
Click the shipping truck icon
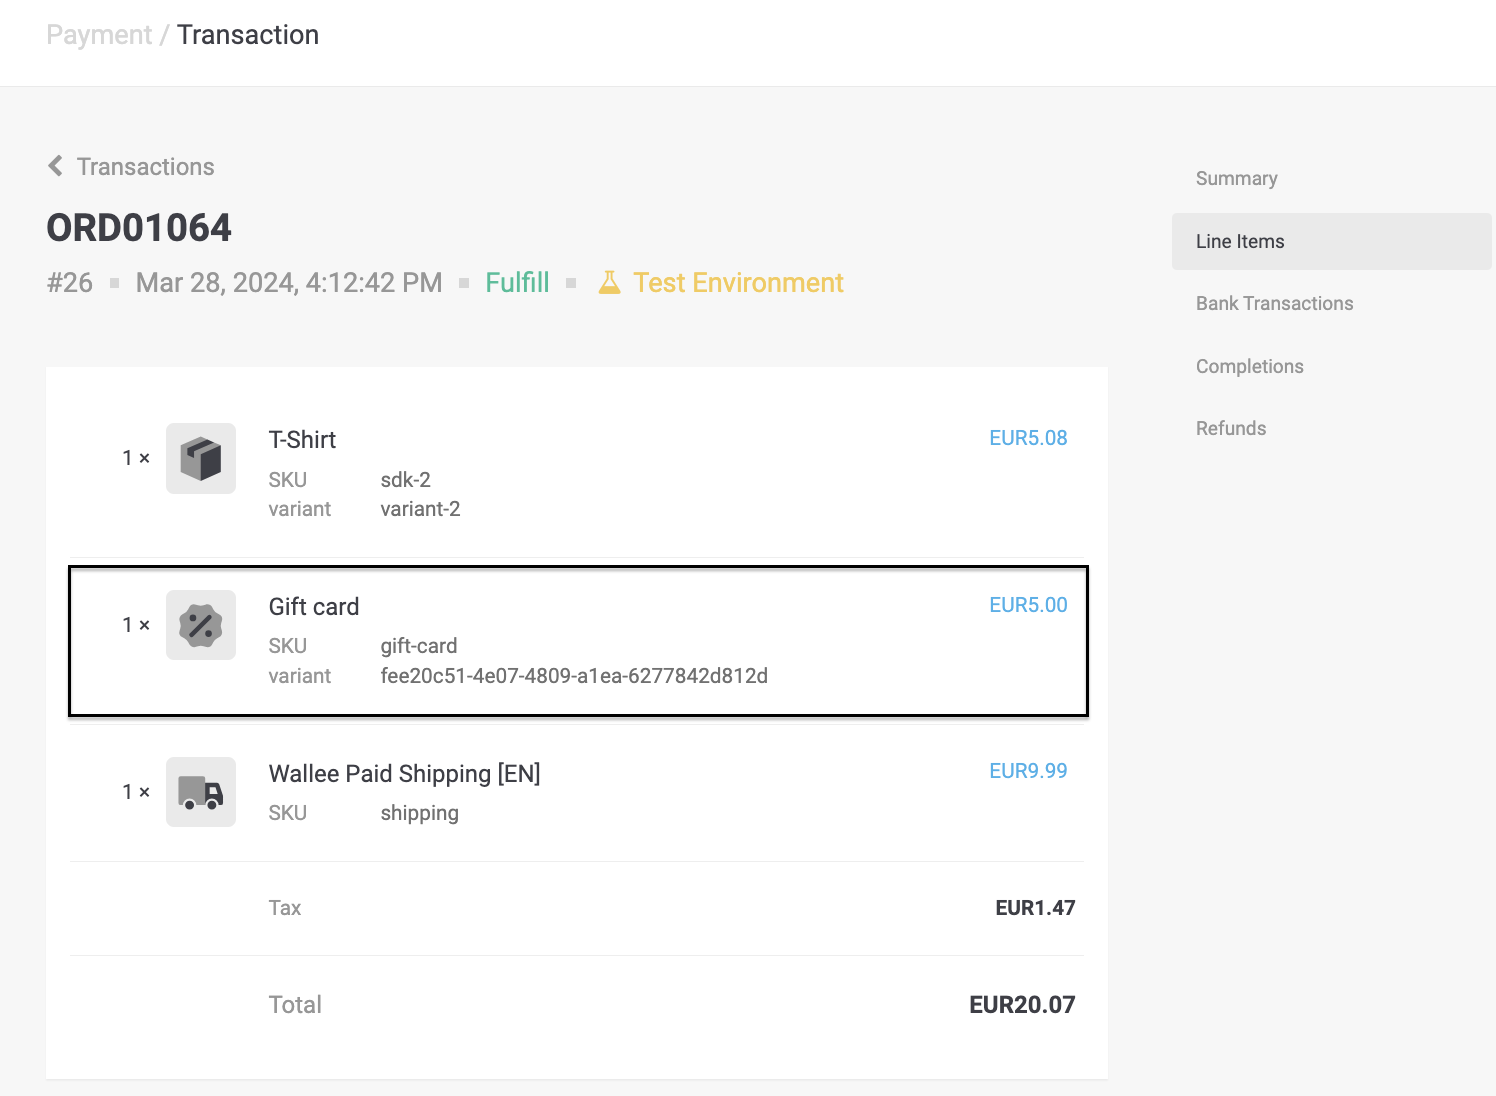[201, 792]
